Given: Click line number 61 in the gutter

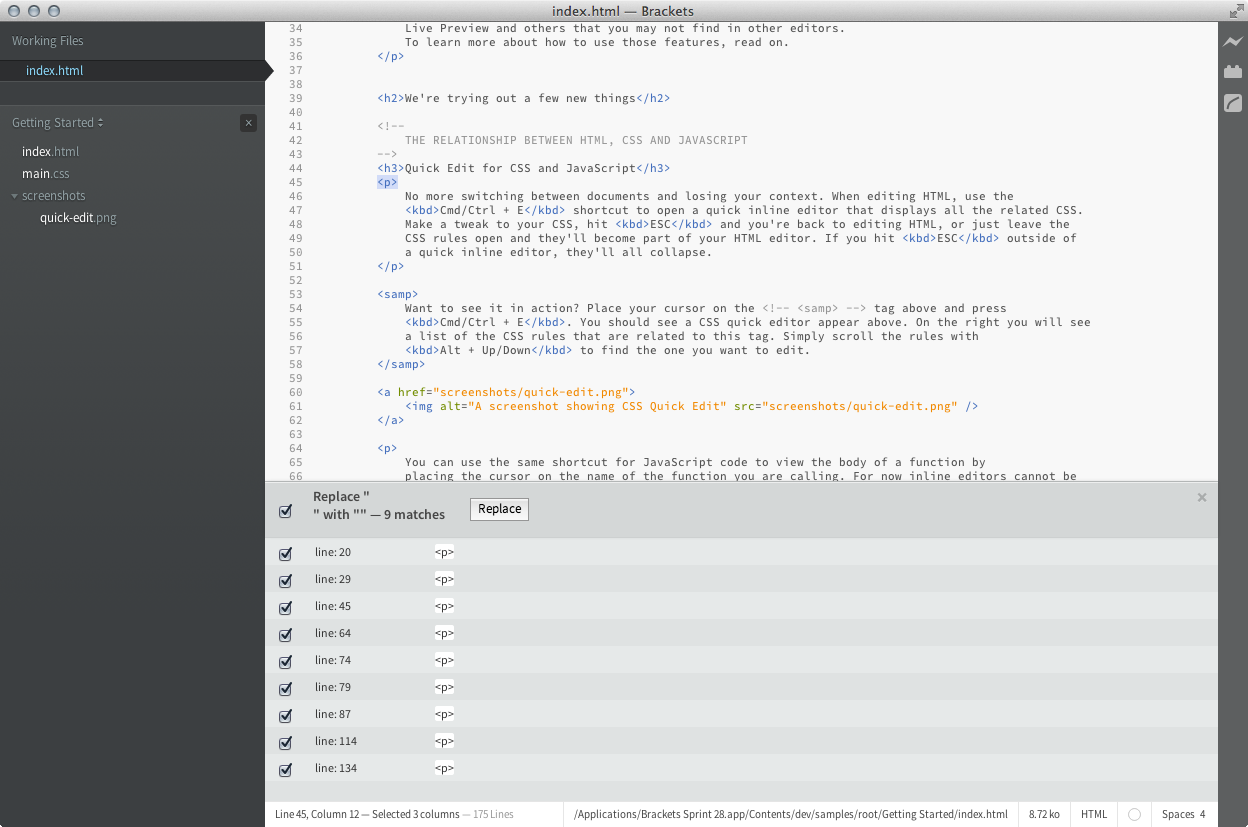Looking at the screenshot, I should point(295,406).
